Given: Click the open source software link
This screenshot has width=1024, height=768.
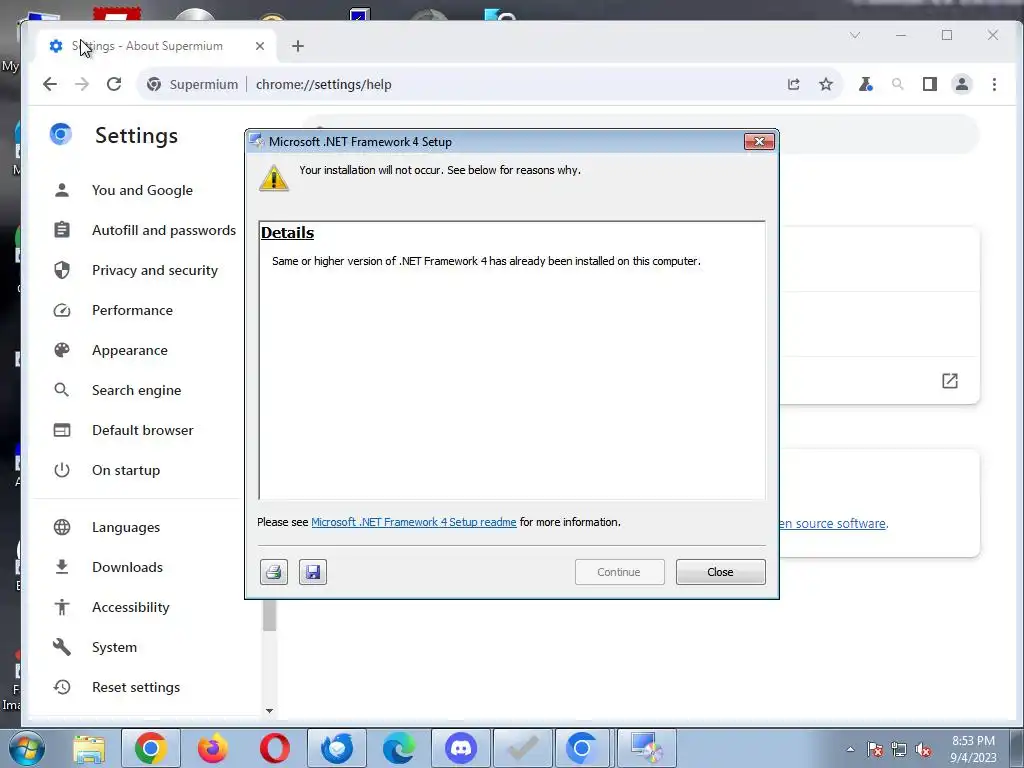Looking at the screenshot, I should tap(833, 523).
